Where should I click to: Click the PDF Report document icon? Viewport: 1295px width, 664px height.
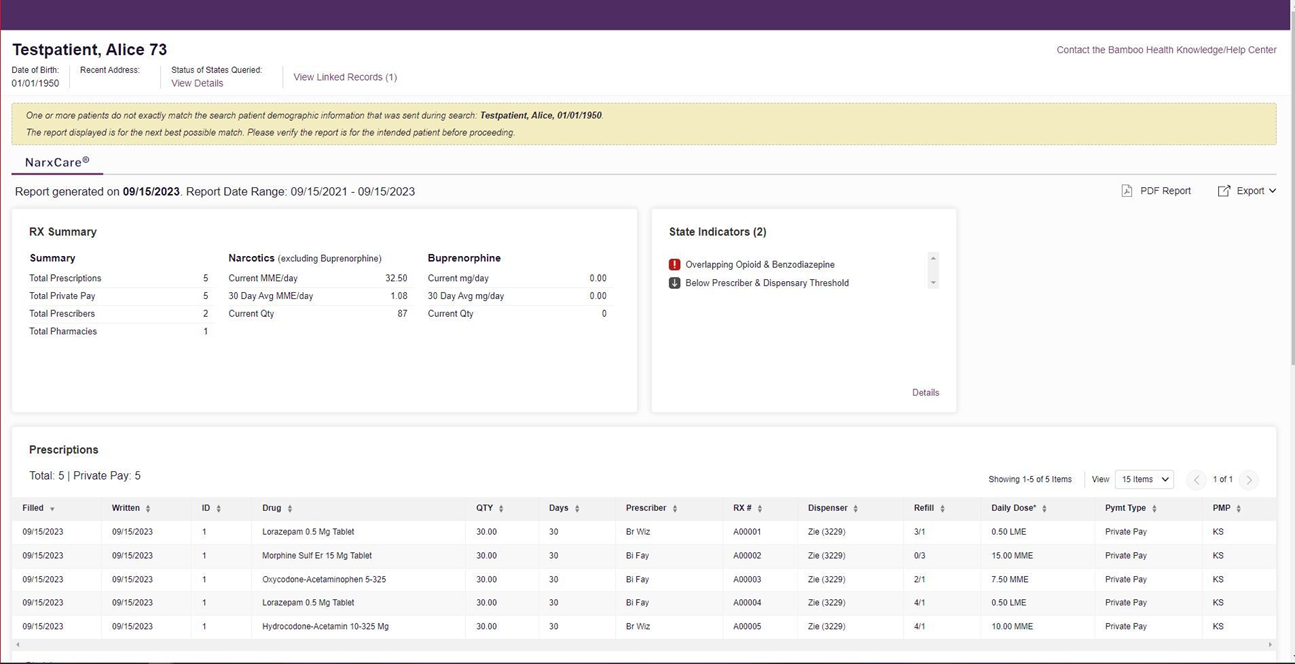point(1126,191)
